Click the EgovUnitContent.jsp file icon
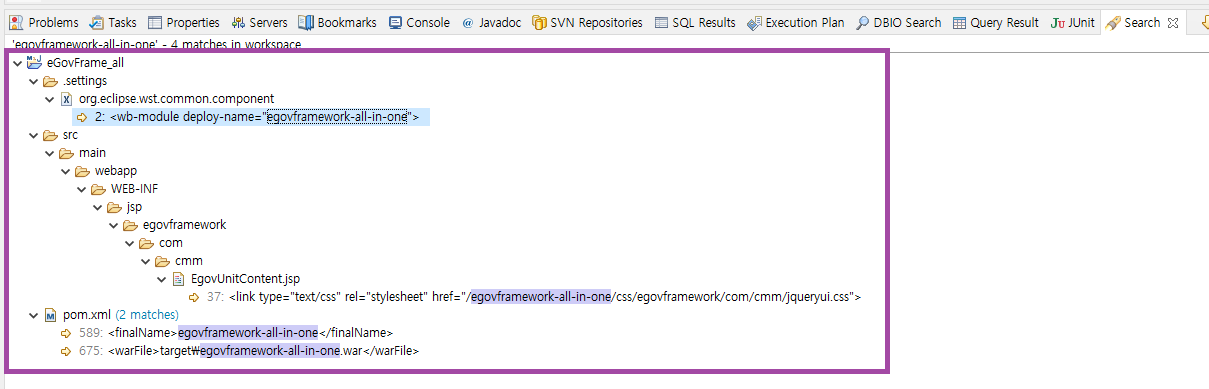1209x389 pixels. click(x=178, y=279)
